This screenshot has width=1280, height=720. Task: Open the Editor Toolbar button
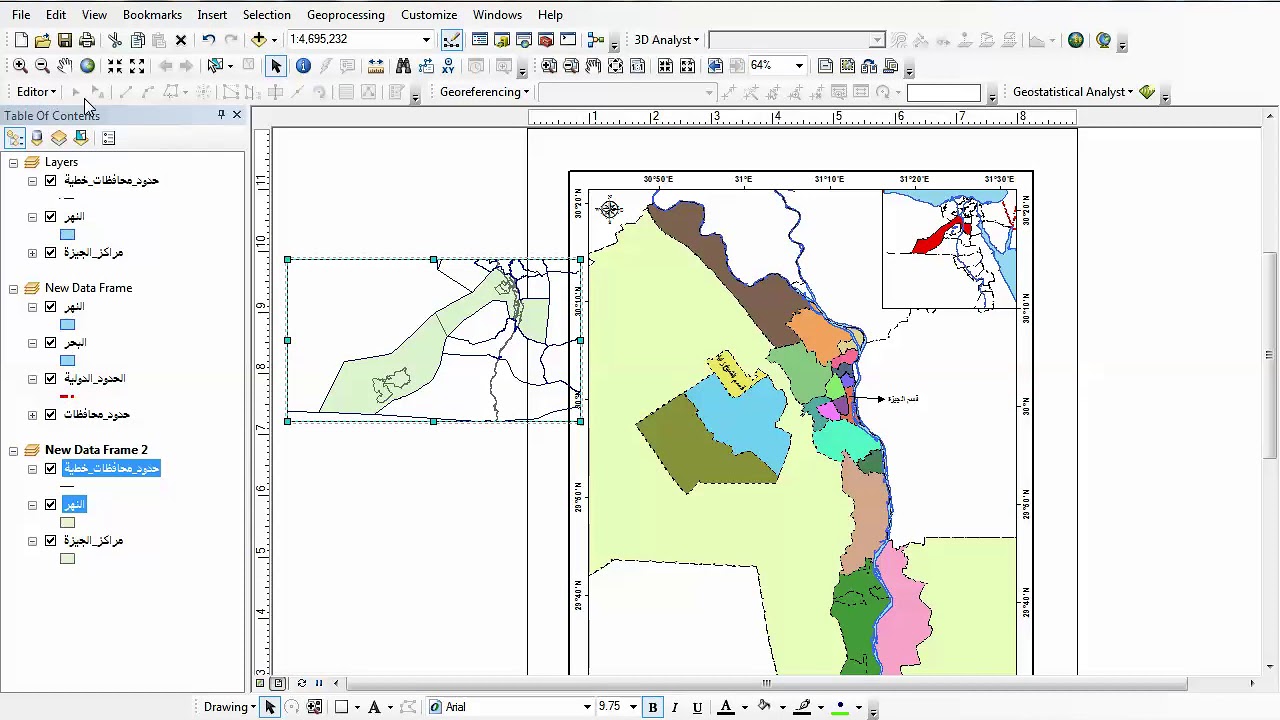[452, 40]
